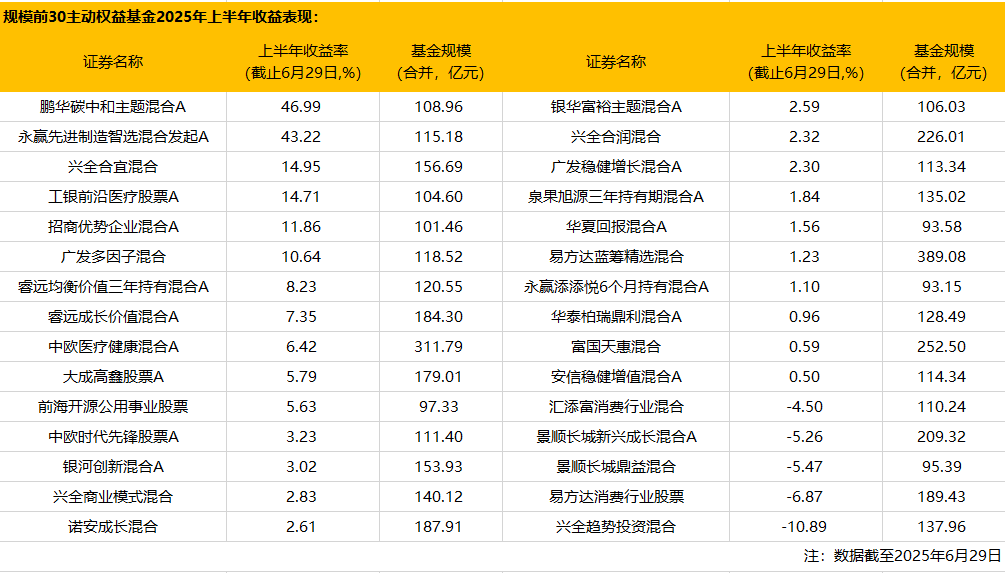Select the fund size 120.55
This screenshot has width=1005, height=573.
click(438, 287)
